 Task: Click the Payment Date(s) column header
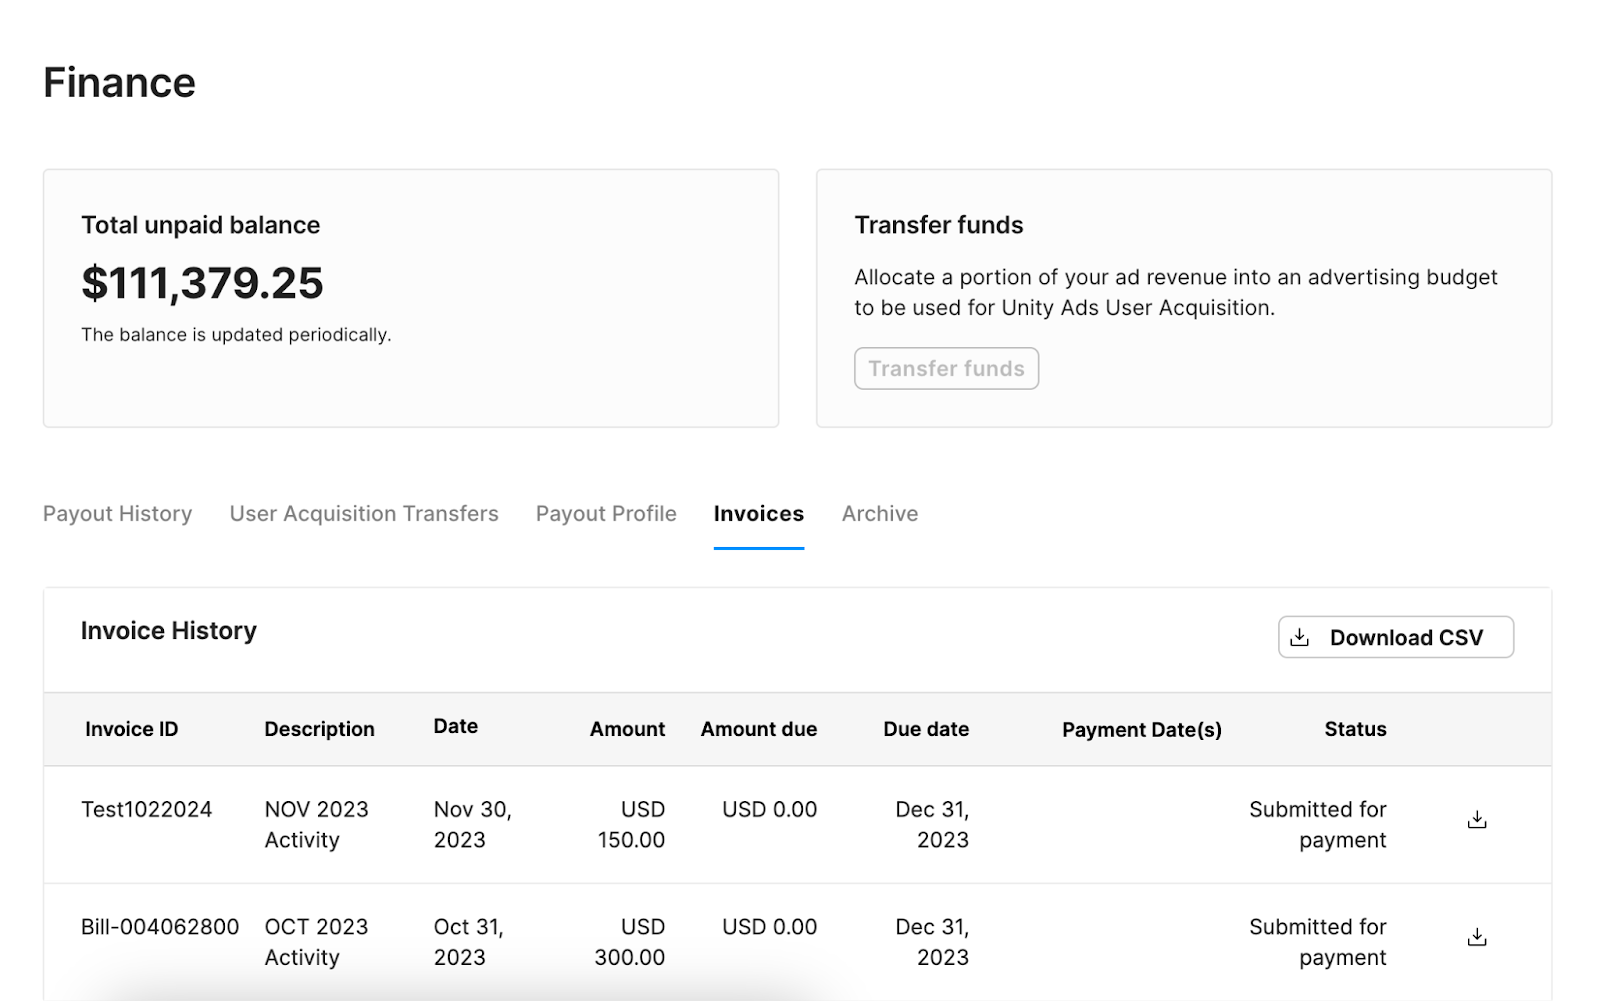click(x=1141, y=730)
